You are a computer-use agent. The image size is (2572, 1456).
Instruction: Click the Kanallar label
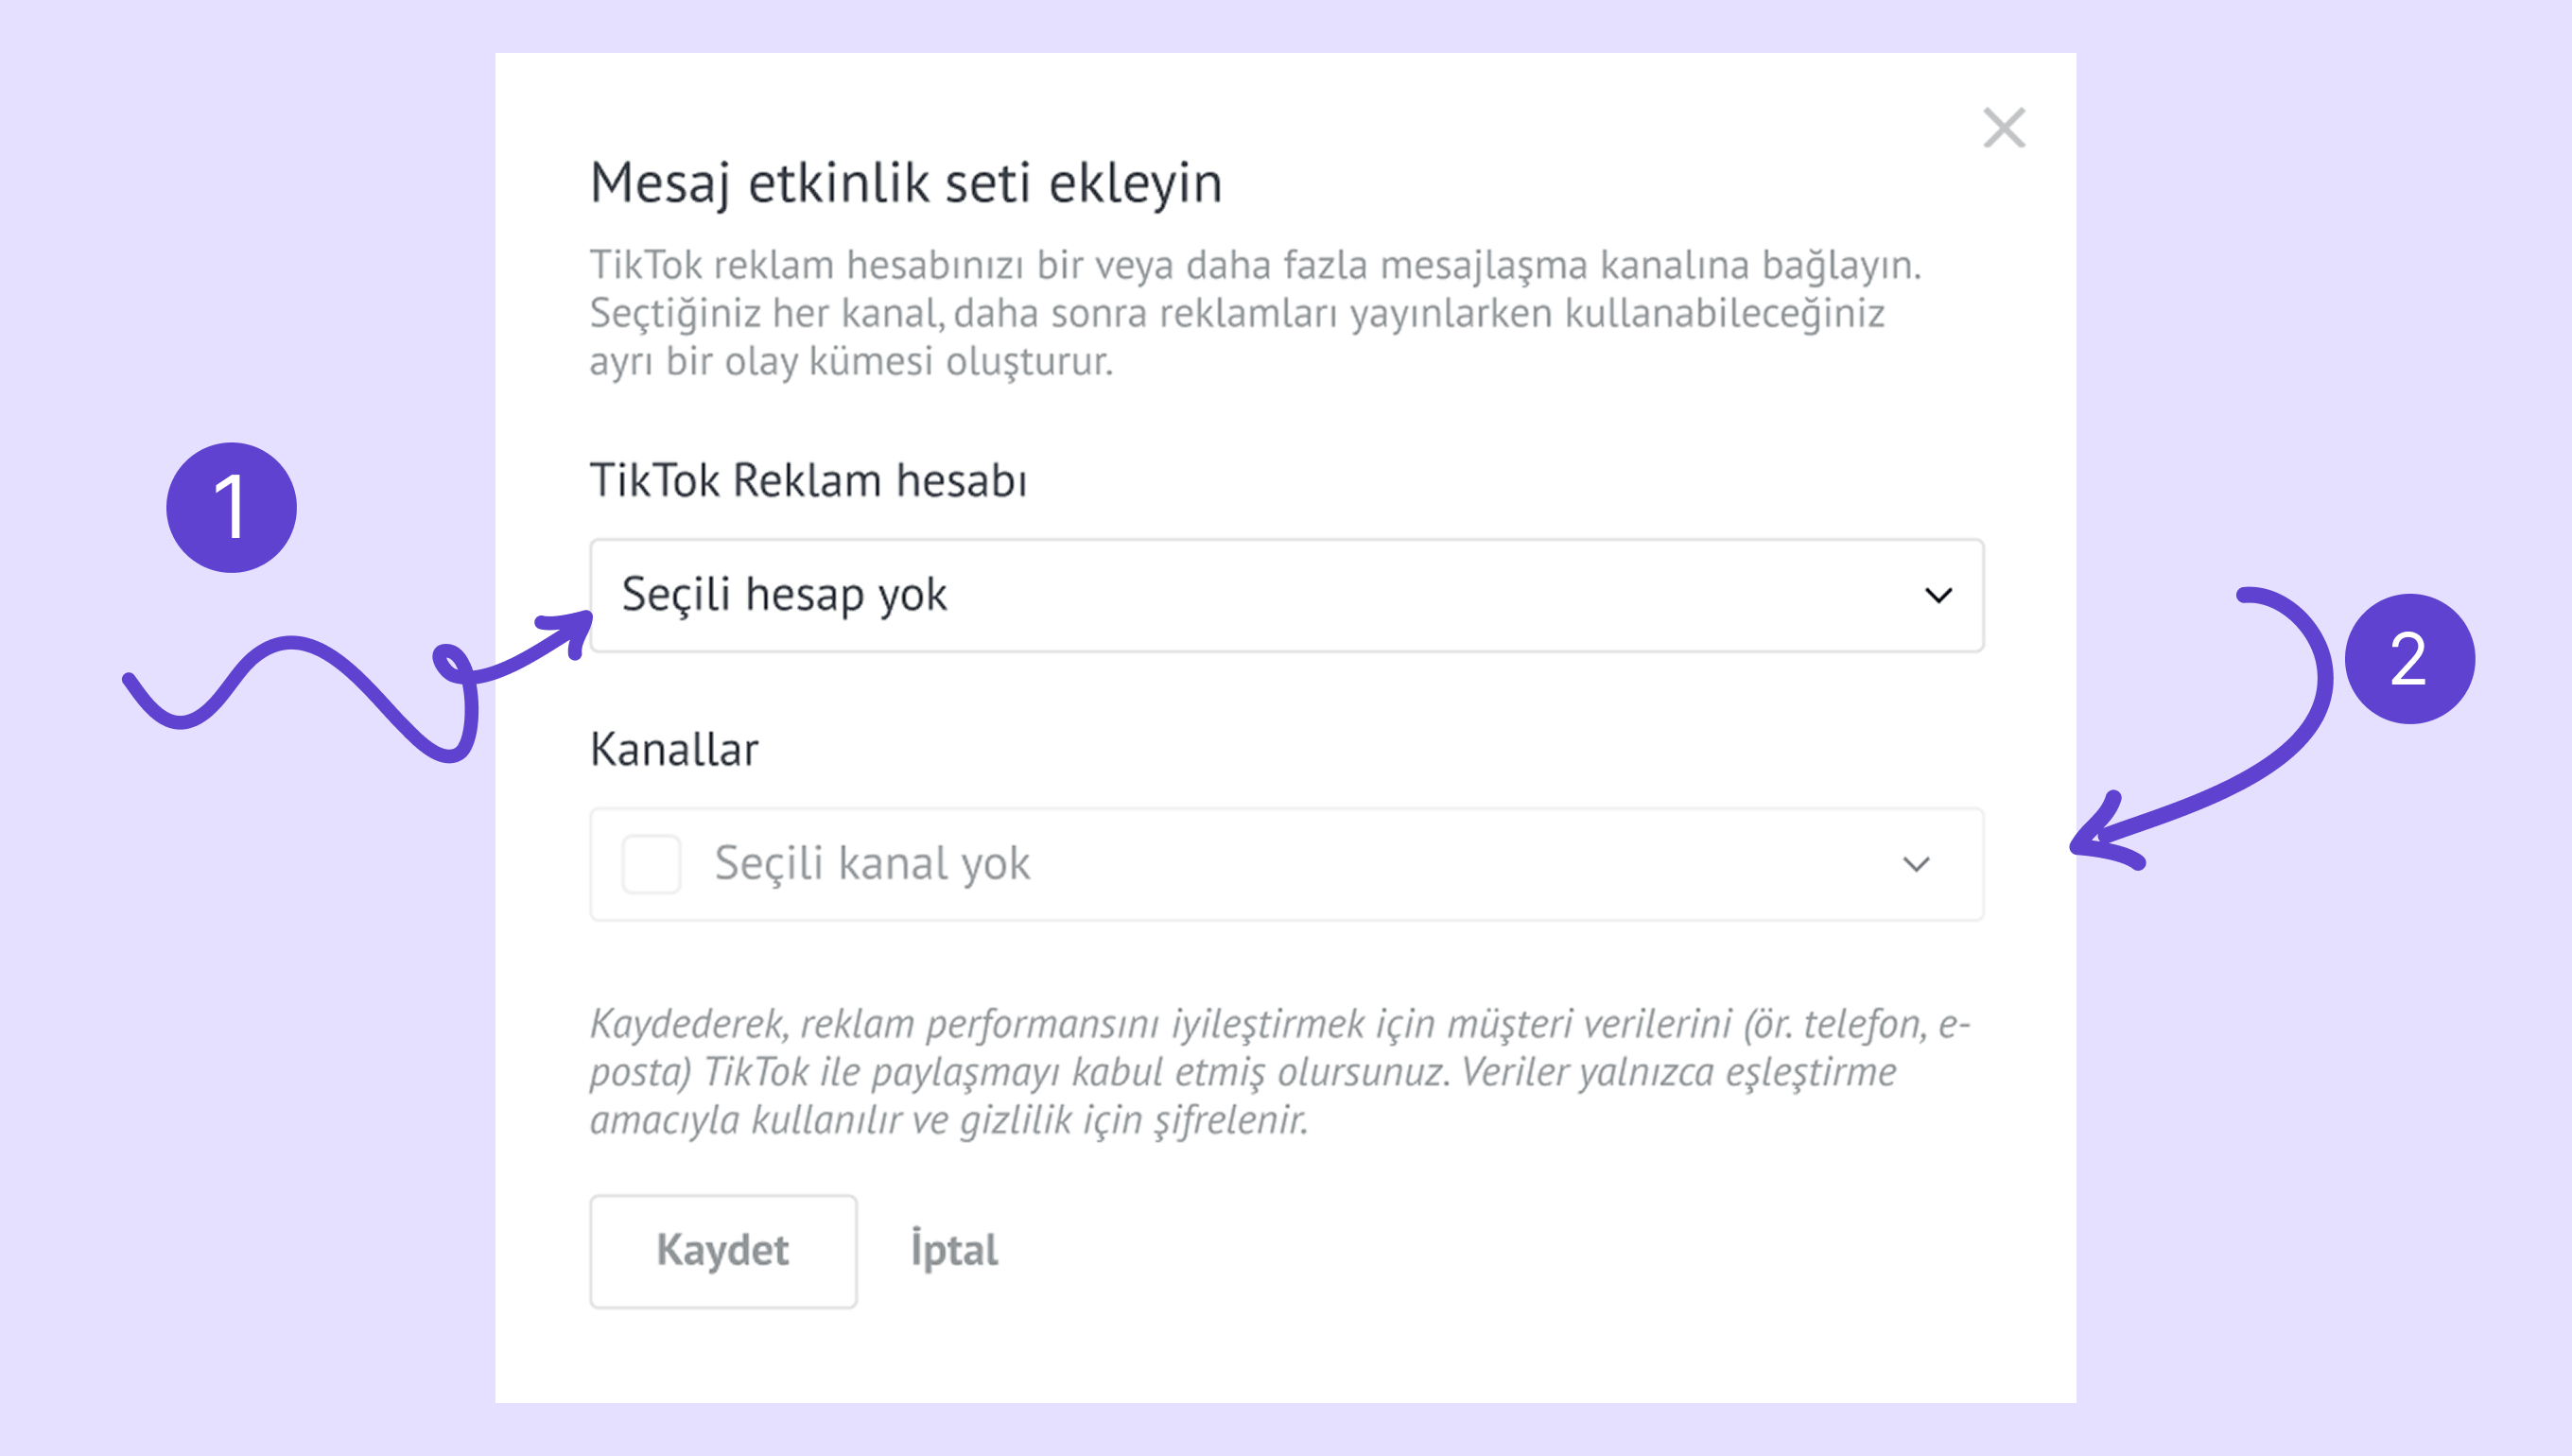tap(674, 750)
